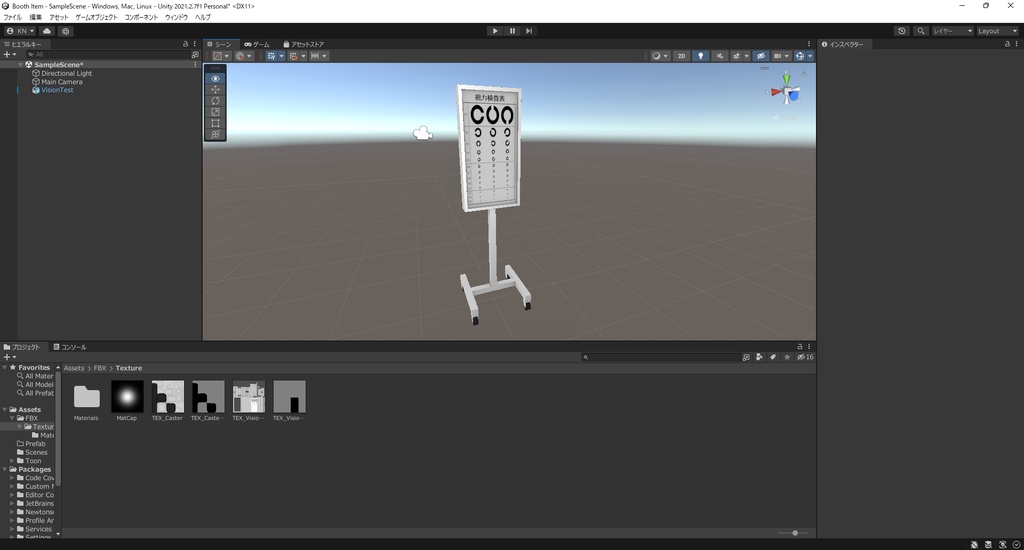Select the Rotate tool in scene overlay
The image size is (1024, 550).
tap(216, 101)
